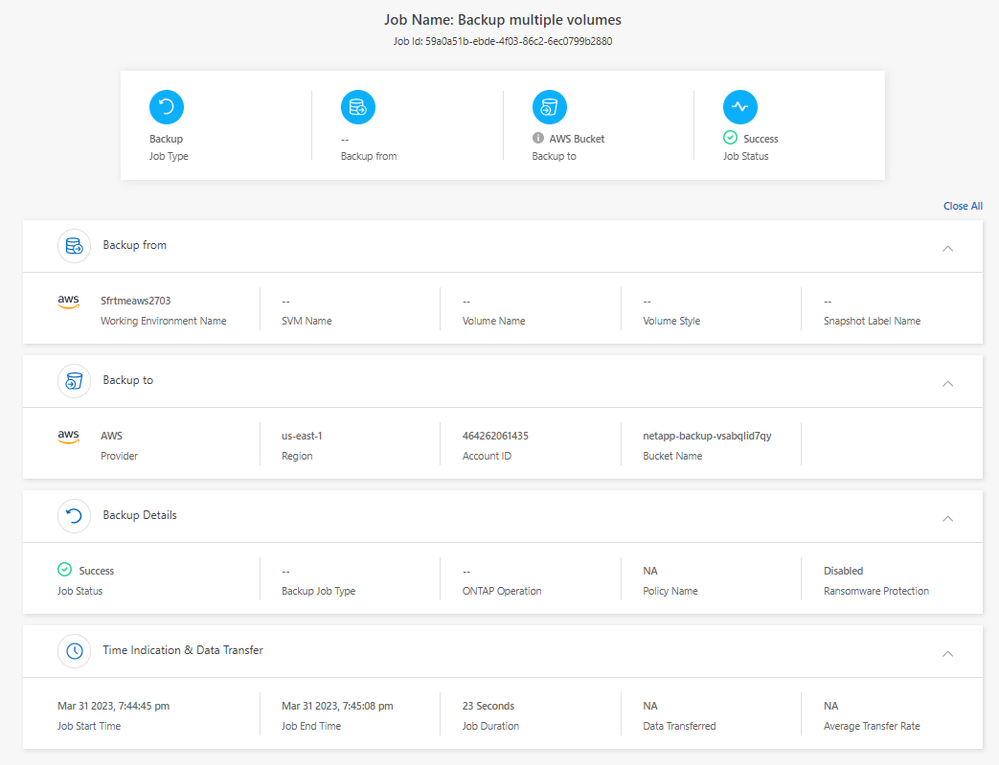Click the Job Id text under the title
Viewport: 999px width, 765px height.
502,41
